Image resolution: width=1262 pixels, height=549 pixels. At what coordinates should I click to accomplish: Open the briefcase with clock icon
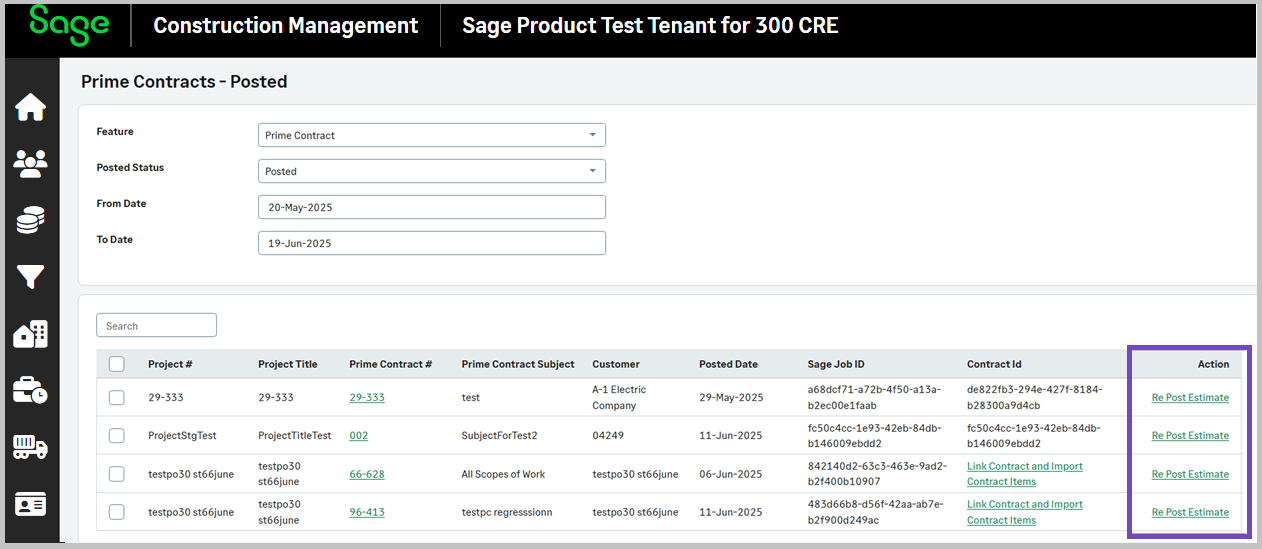click(30, 390)
